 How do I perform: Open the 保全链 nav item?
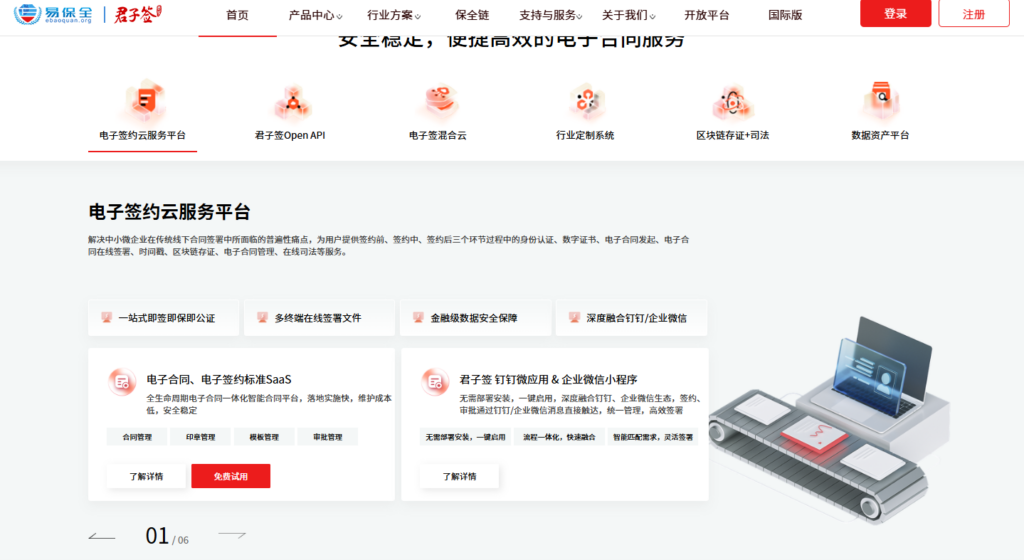[472, 15]
